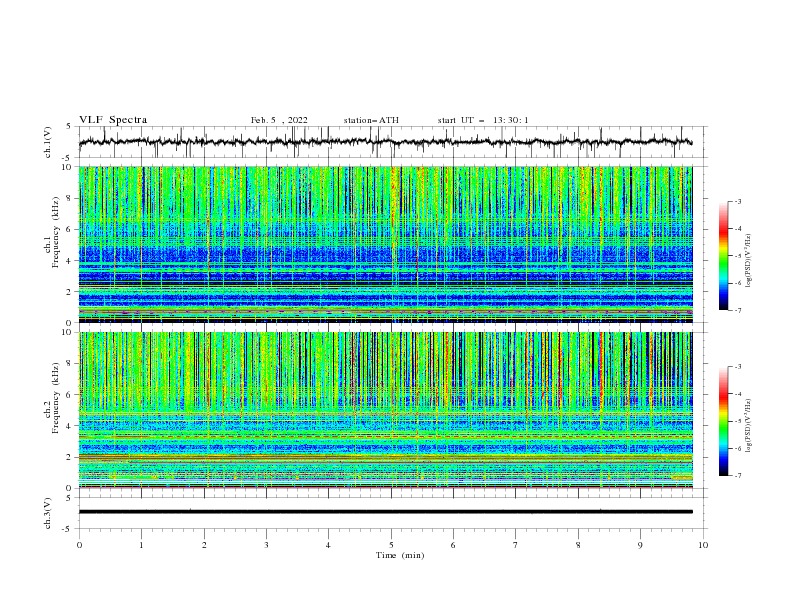
Task: Click time axis tick label "0"
Action: 79,545
